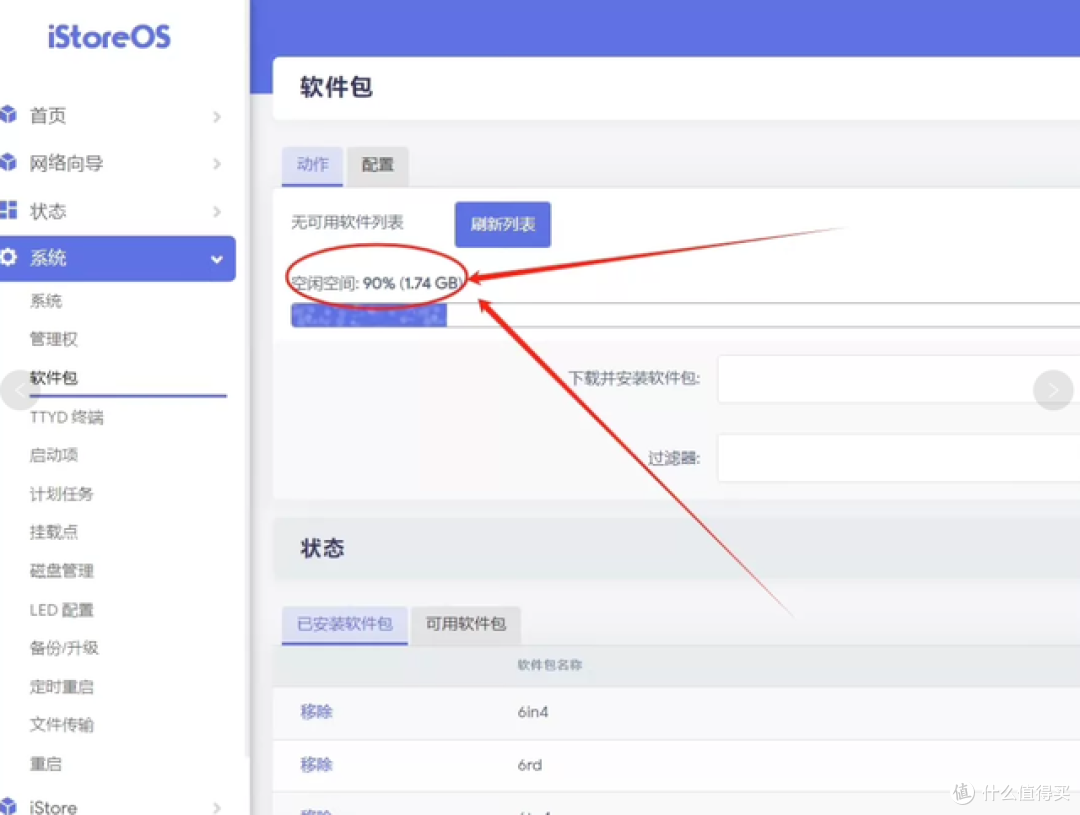
Task: Switch to the 可用软件包 tab
Action: coord(466,624)
